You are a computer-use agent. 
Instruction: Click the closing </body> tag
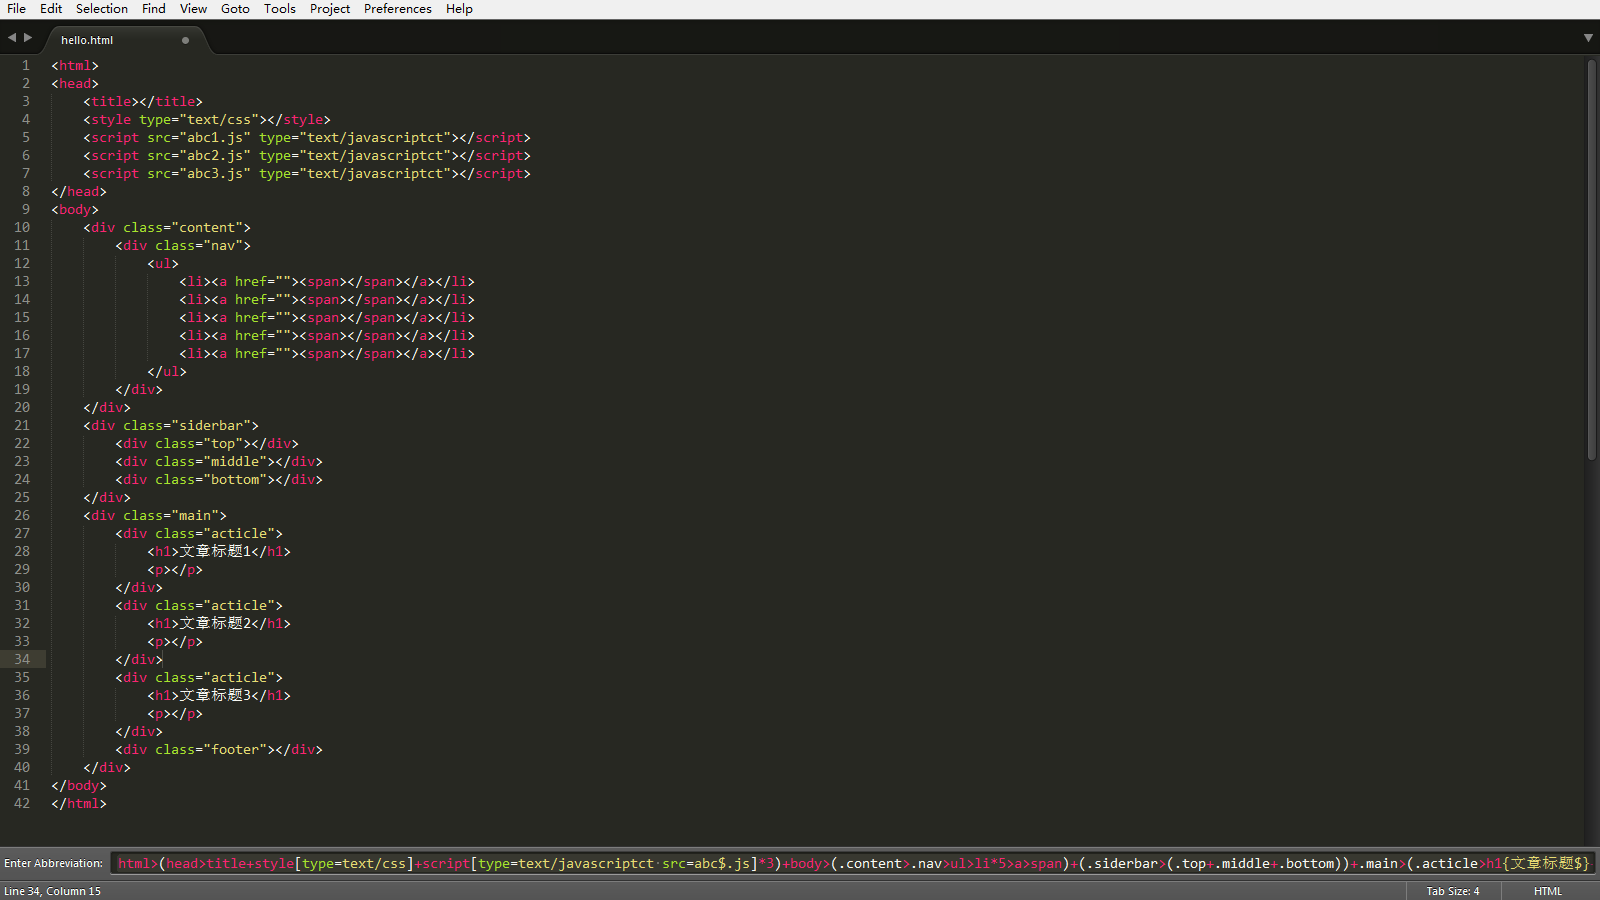(79, 785)
